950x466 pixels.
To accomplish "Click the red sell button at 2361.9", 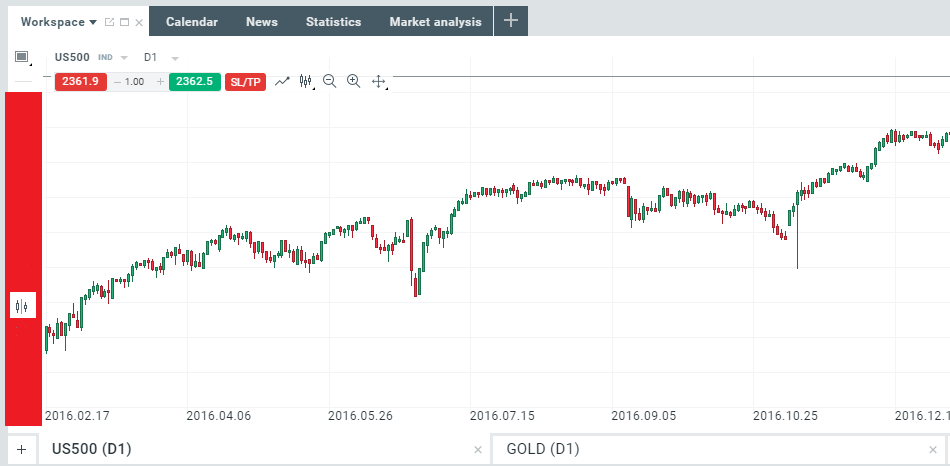I will 80,81.
